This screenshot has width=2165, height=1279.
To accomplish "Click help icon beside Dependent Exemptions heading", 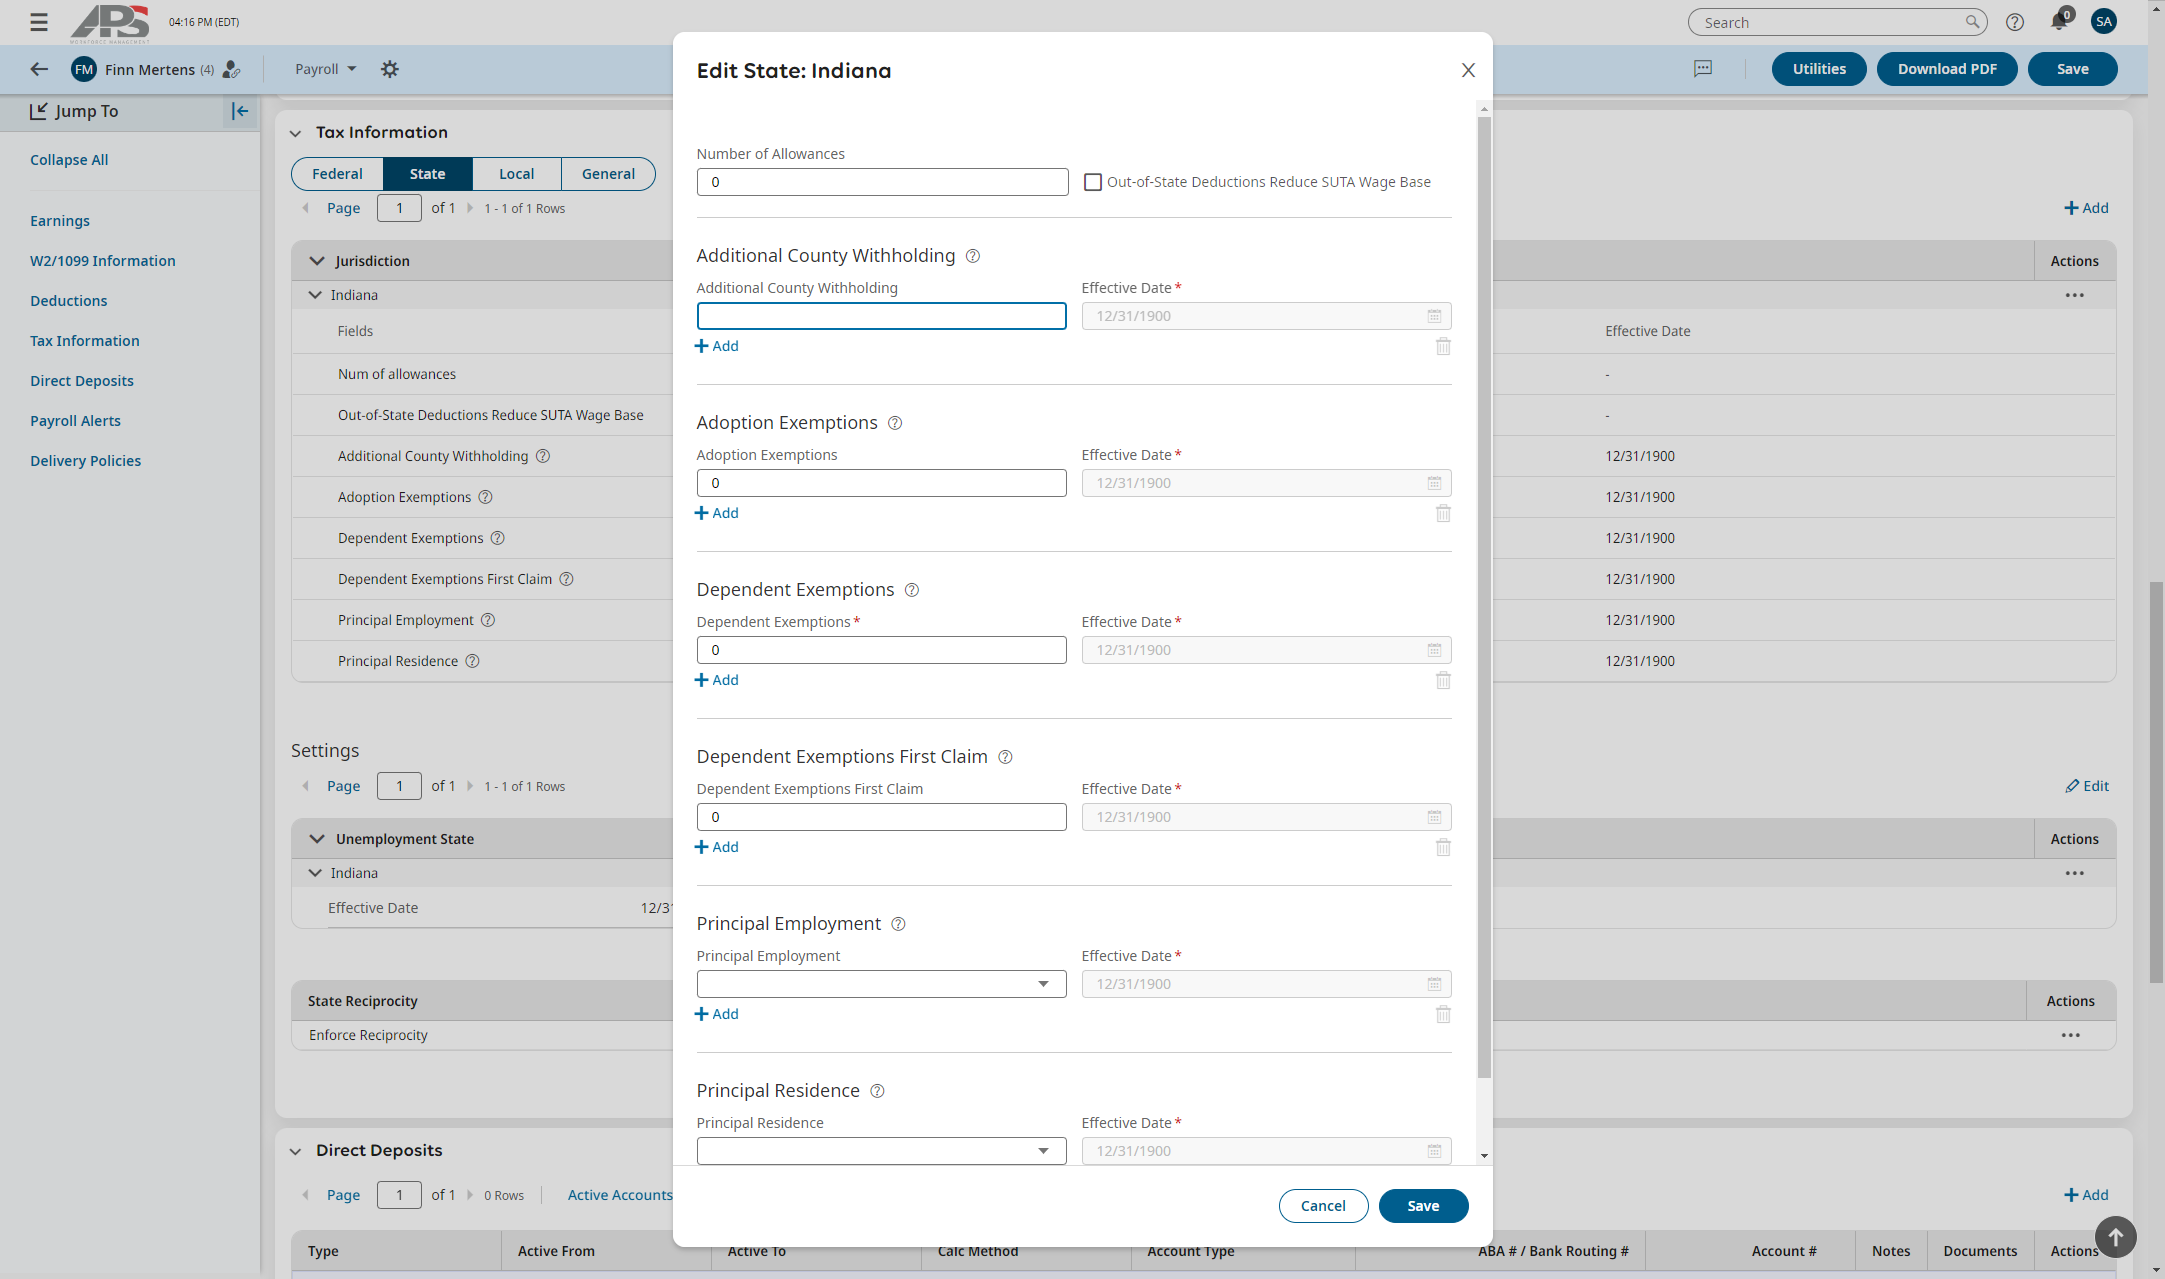I will (x=912, y=590).
